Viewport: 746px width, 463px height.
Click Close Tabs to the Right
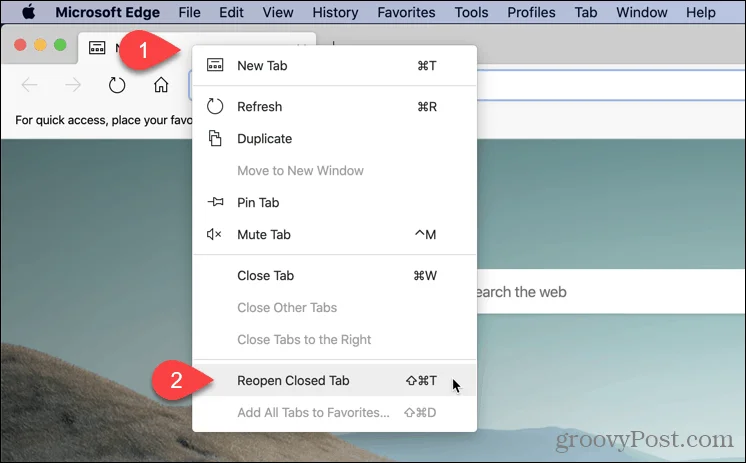(x=334, y=339)
